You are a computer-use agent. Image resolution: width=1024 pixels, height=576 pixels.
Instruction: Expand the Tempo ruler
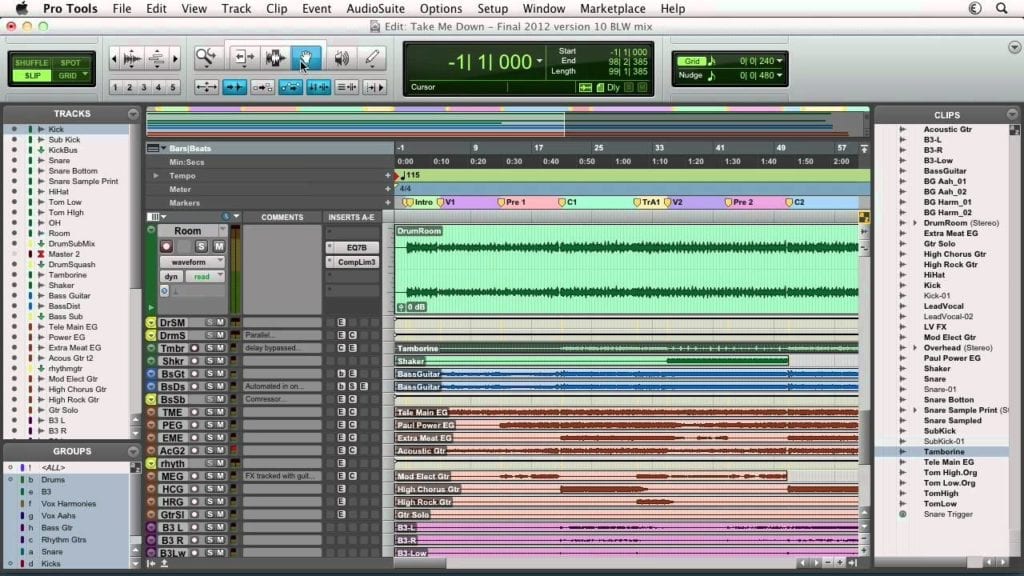pos(155,176)
